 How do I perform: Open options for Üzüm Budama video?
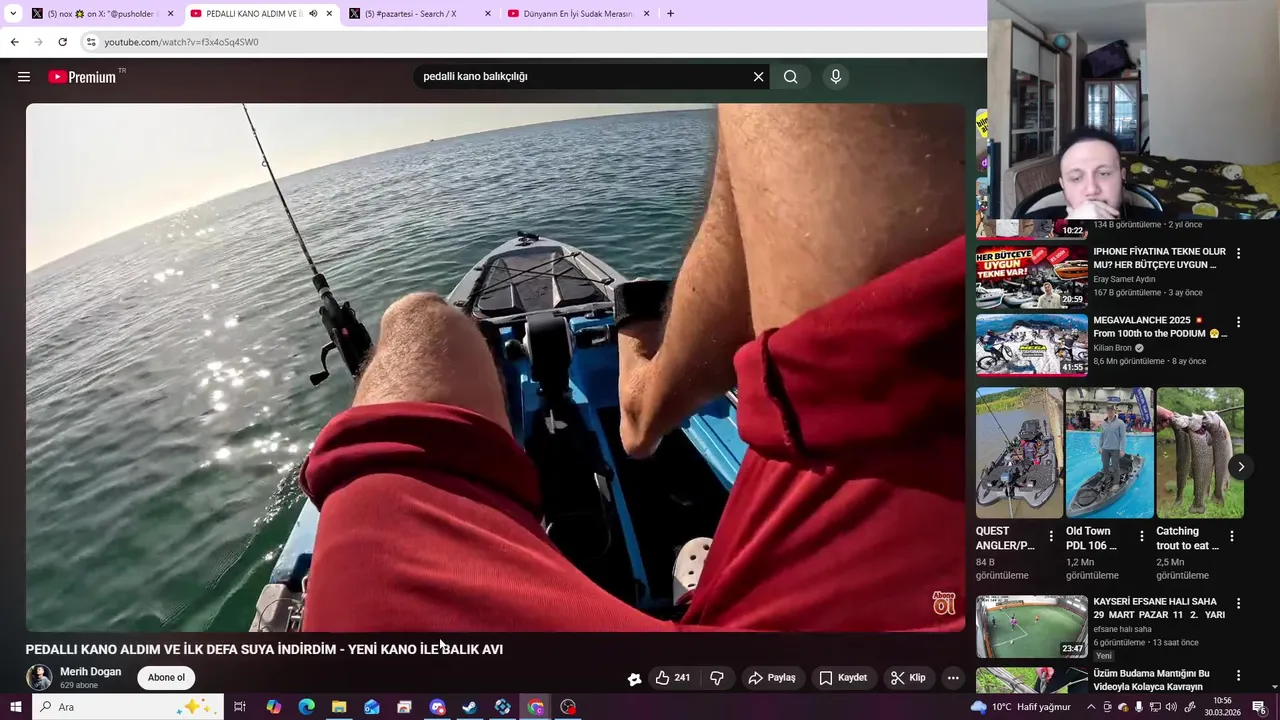(x=1238, y=676)
